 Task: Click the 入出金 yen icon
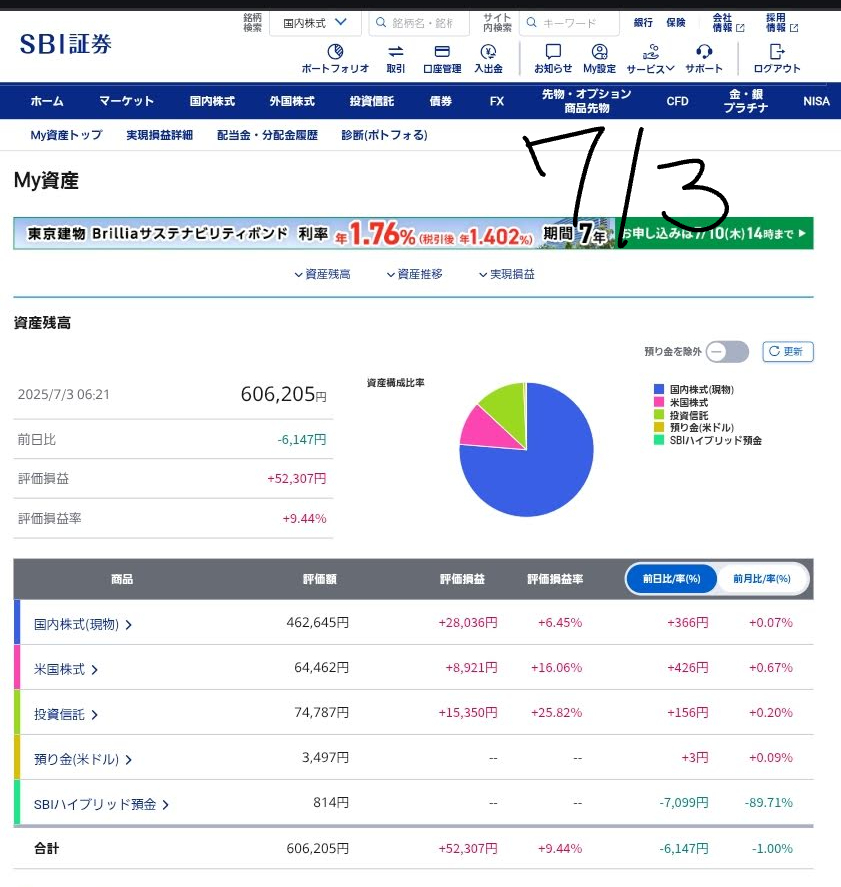pos(488,52)
